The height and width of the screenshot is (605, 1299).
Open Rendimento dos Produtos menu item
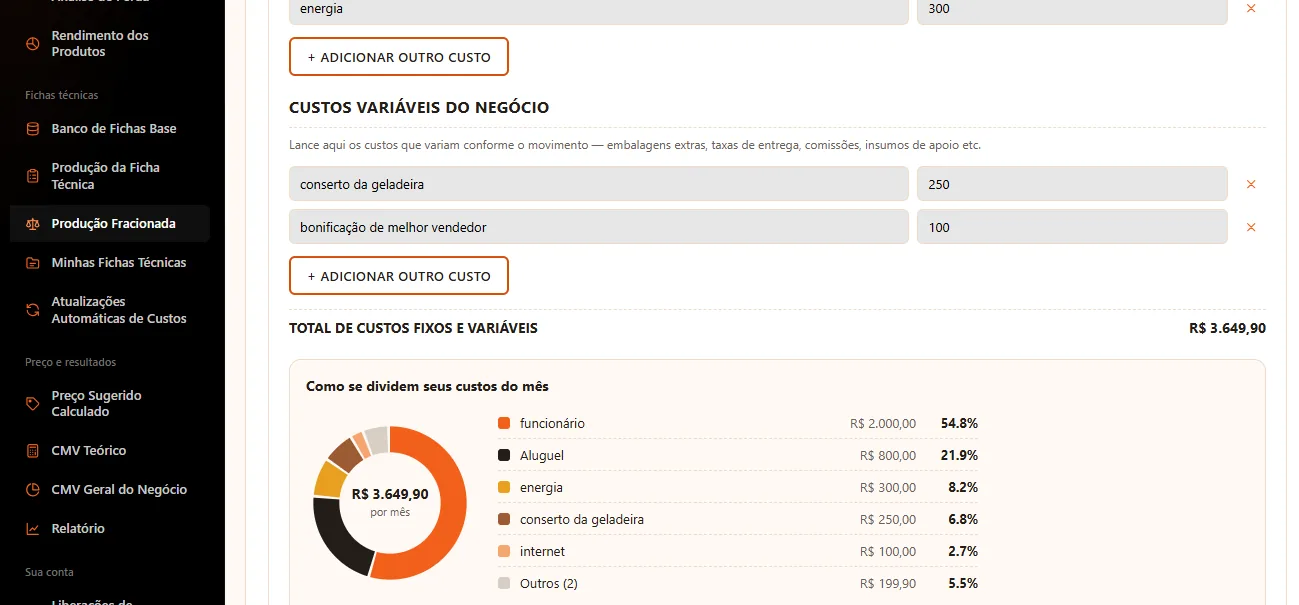click(110, 43)
